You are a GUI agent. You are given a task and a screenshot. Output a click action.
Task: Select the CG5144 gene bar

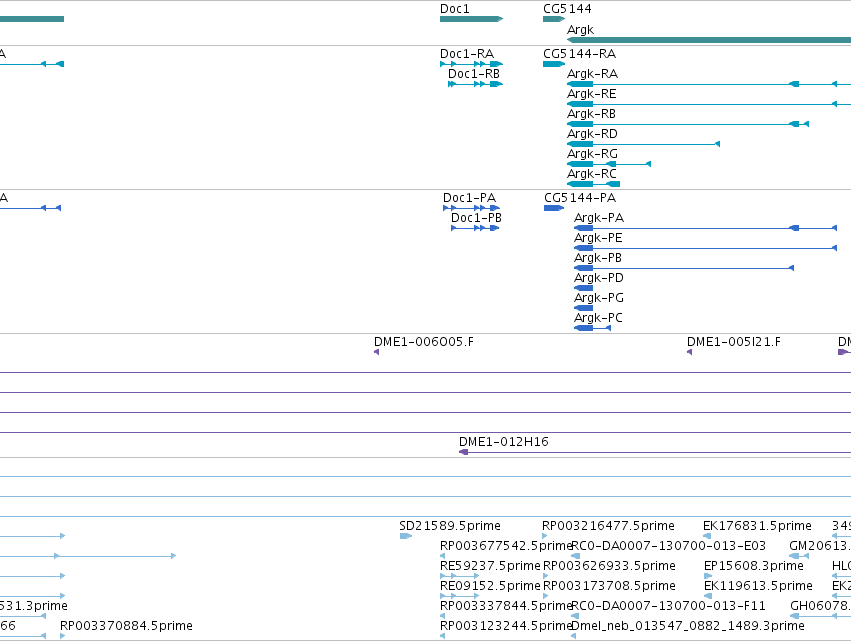coord(554,19)
